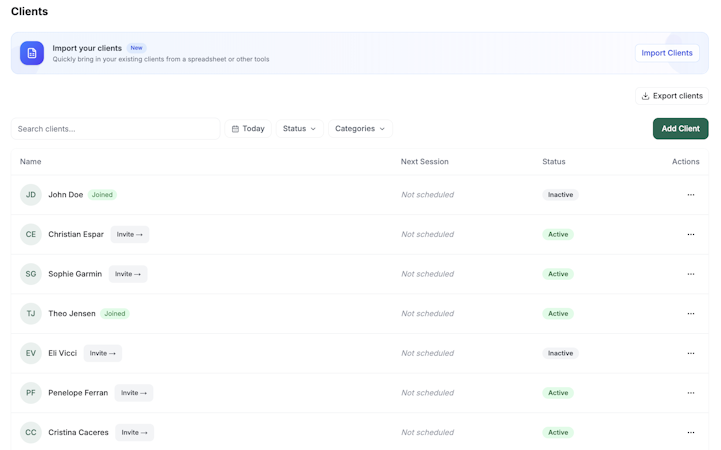This screenshot has width=721, height=450.
Task: Click the New badge in import banner
Action: tap(136, 48)
